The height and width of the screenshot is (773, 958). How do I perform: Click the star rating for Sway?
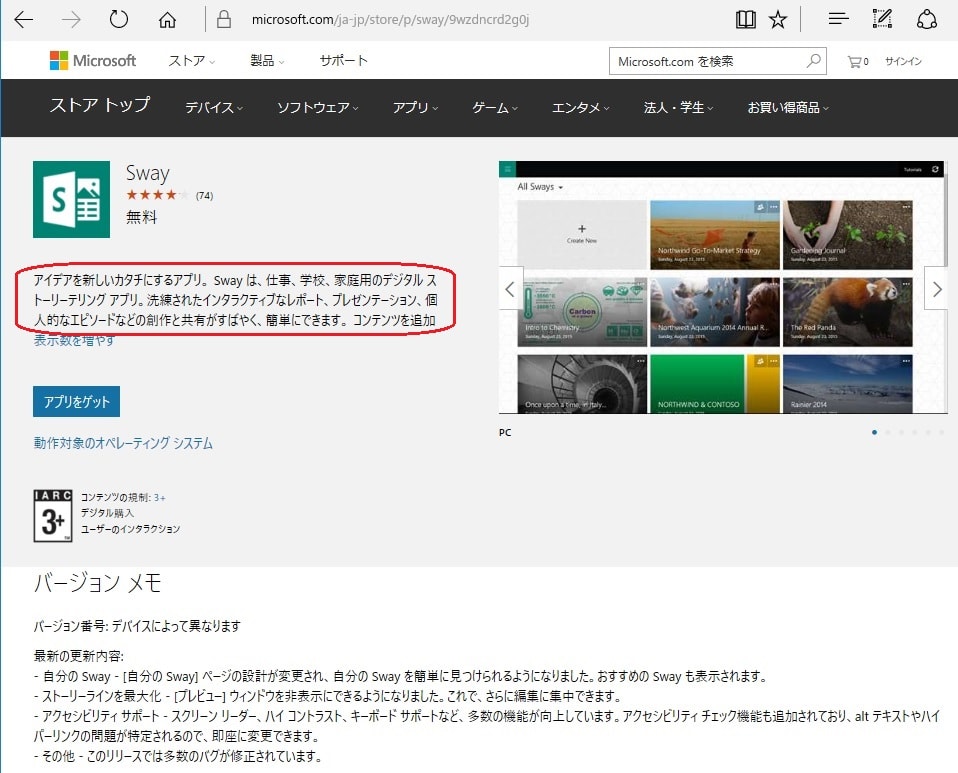pos(158,195)
